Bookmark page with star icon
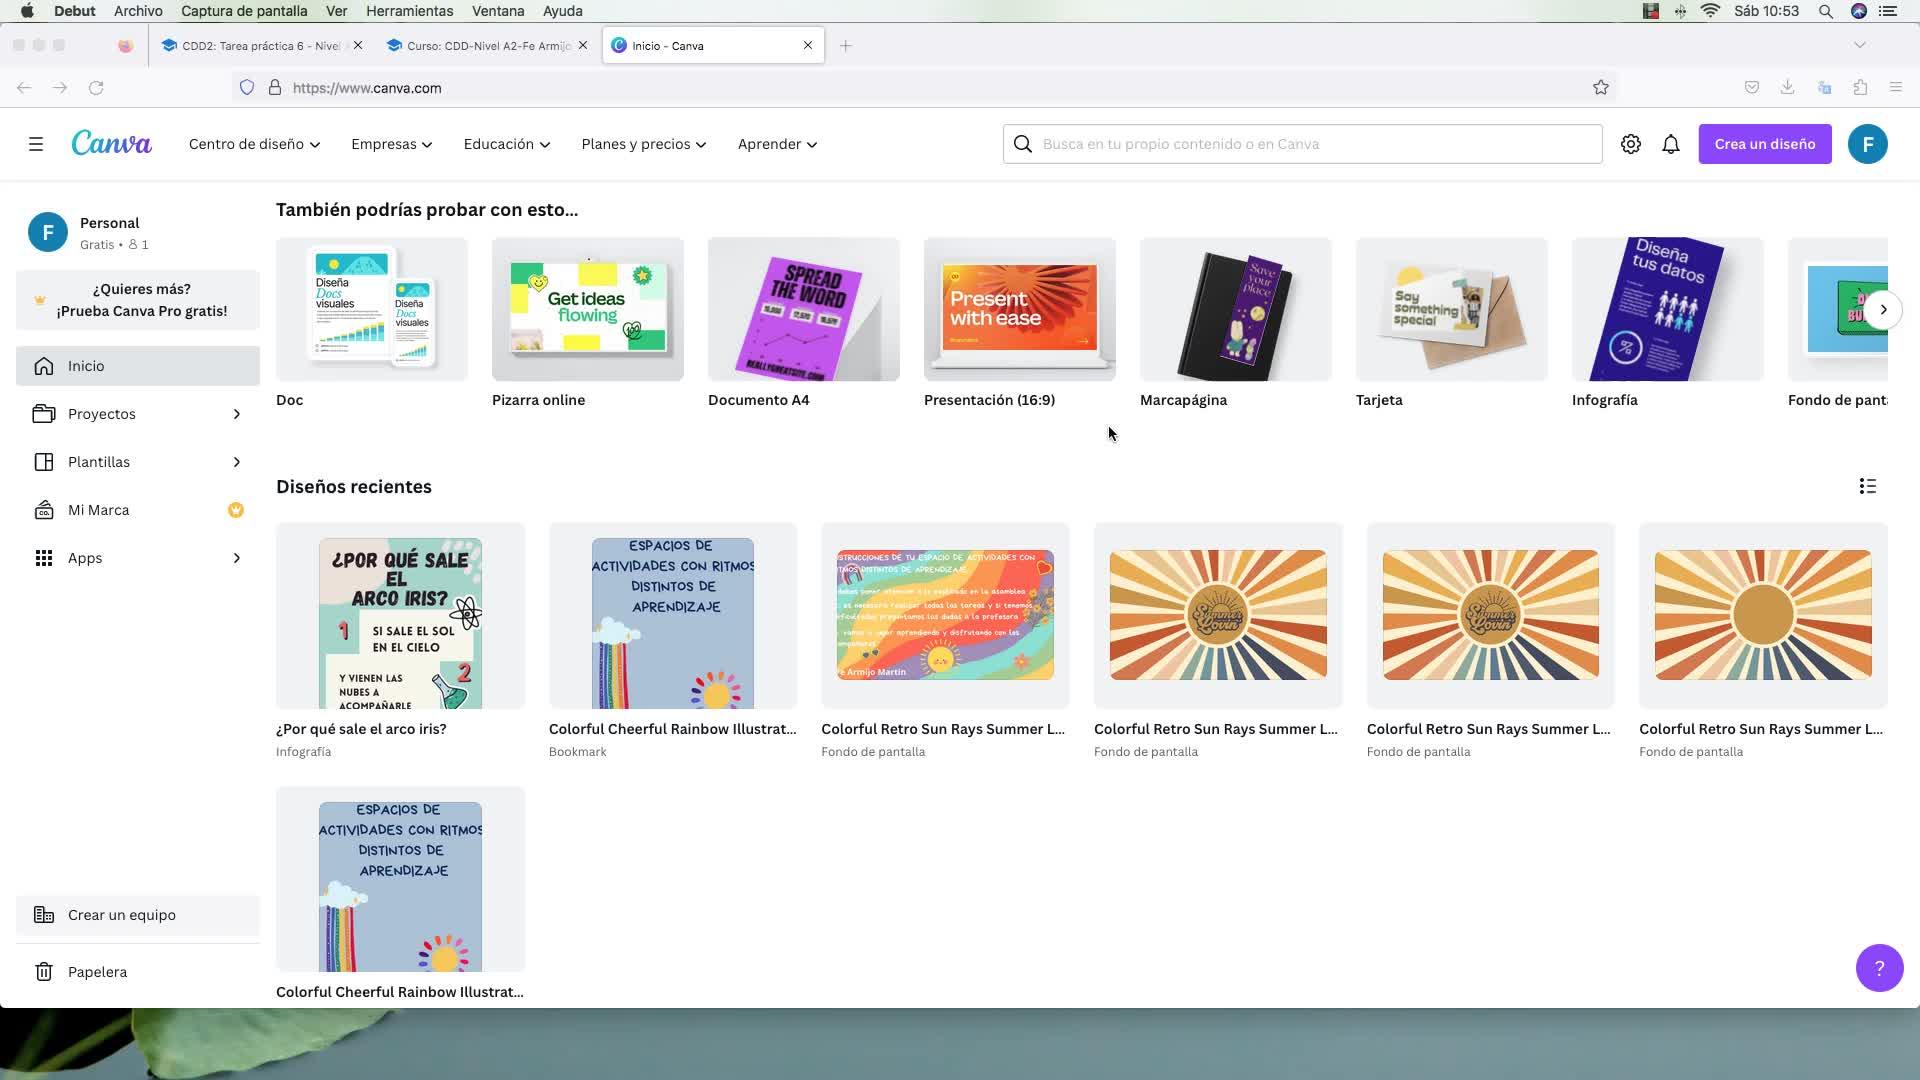 pyautogui.click(x=1601, y=88)
